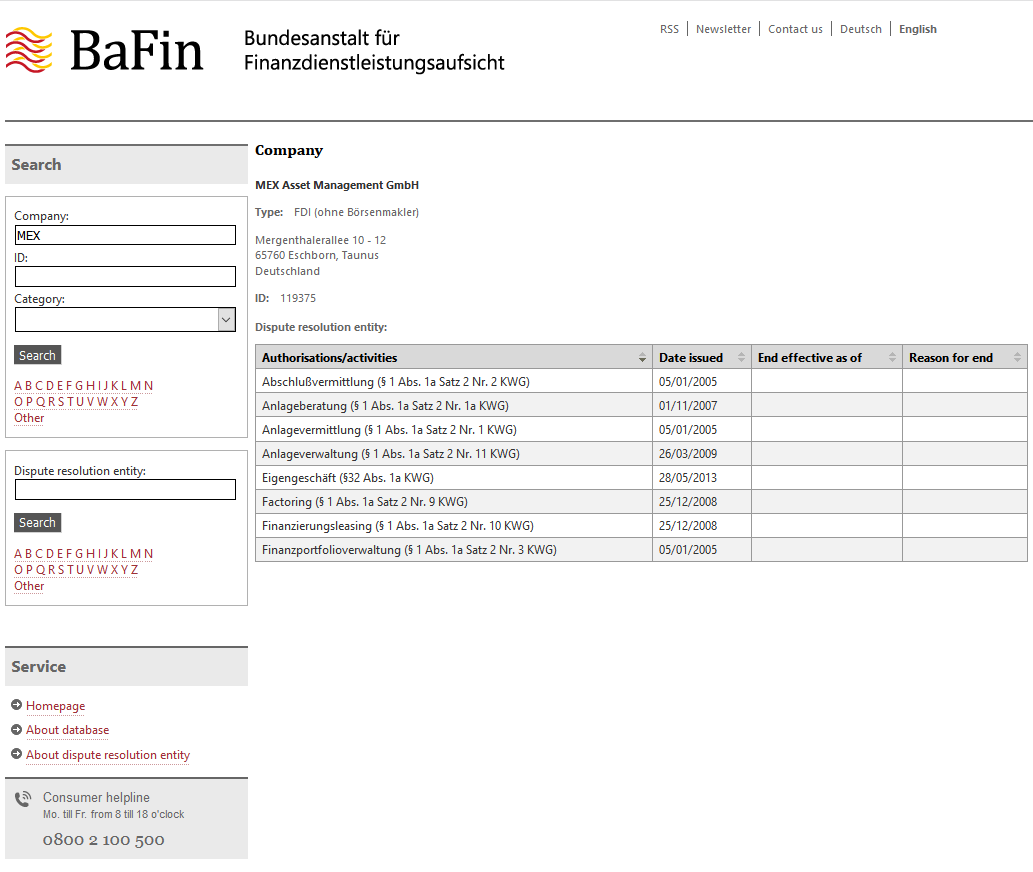This screenshot has height=872, width=1033.
Task: Focus the Company input containing MEX
Action: 125,235
